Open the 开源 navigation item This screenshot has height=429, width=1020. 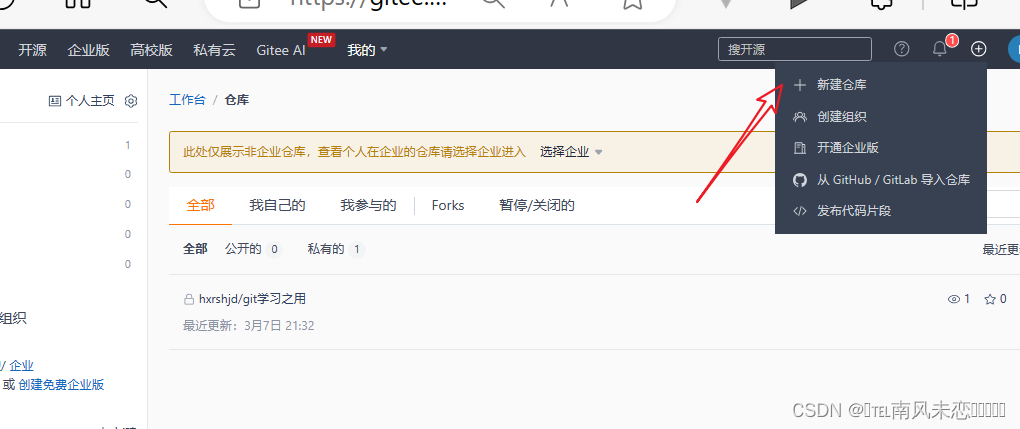(x=33, y=50)
